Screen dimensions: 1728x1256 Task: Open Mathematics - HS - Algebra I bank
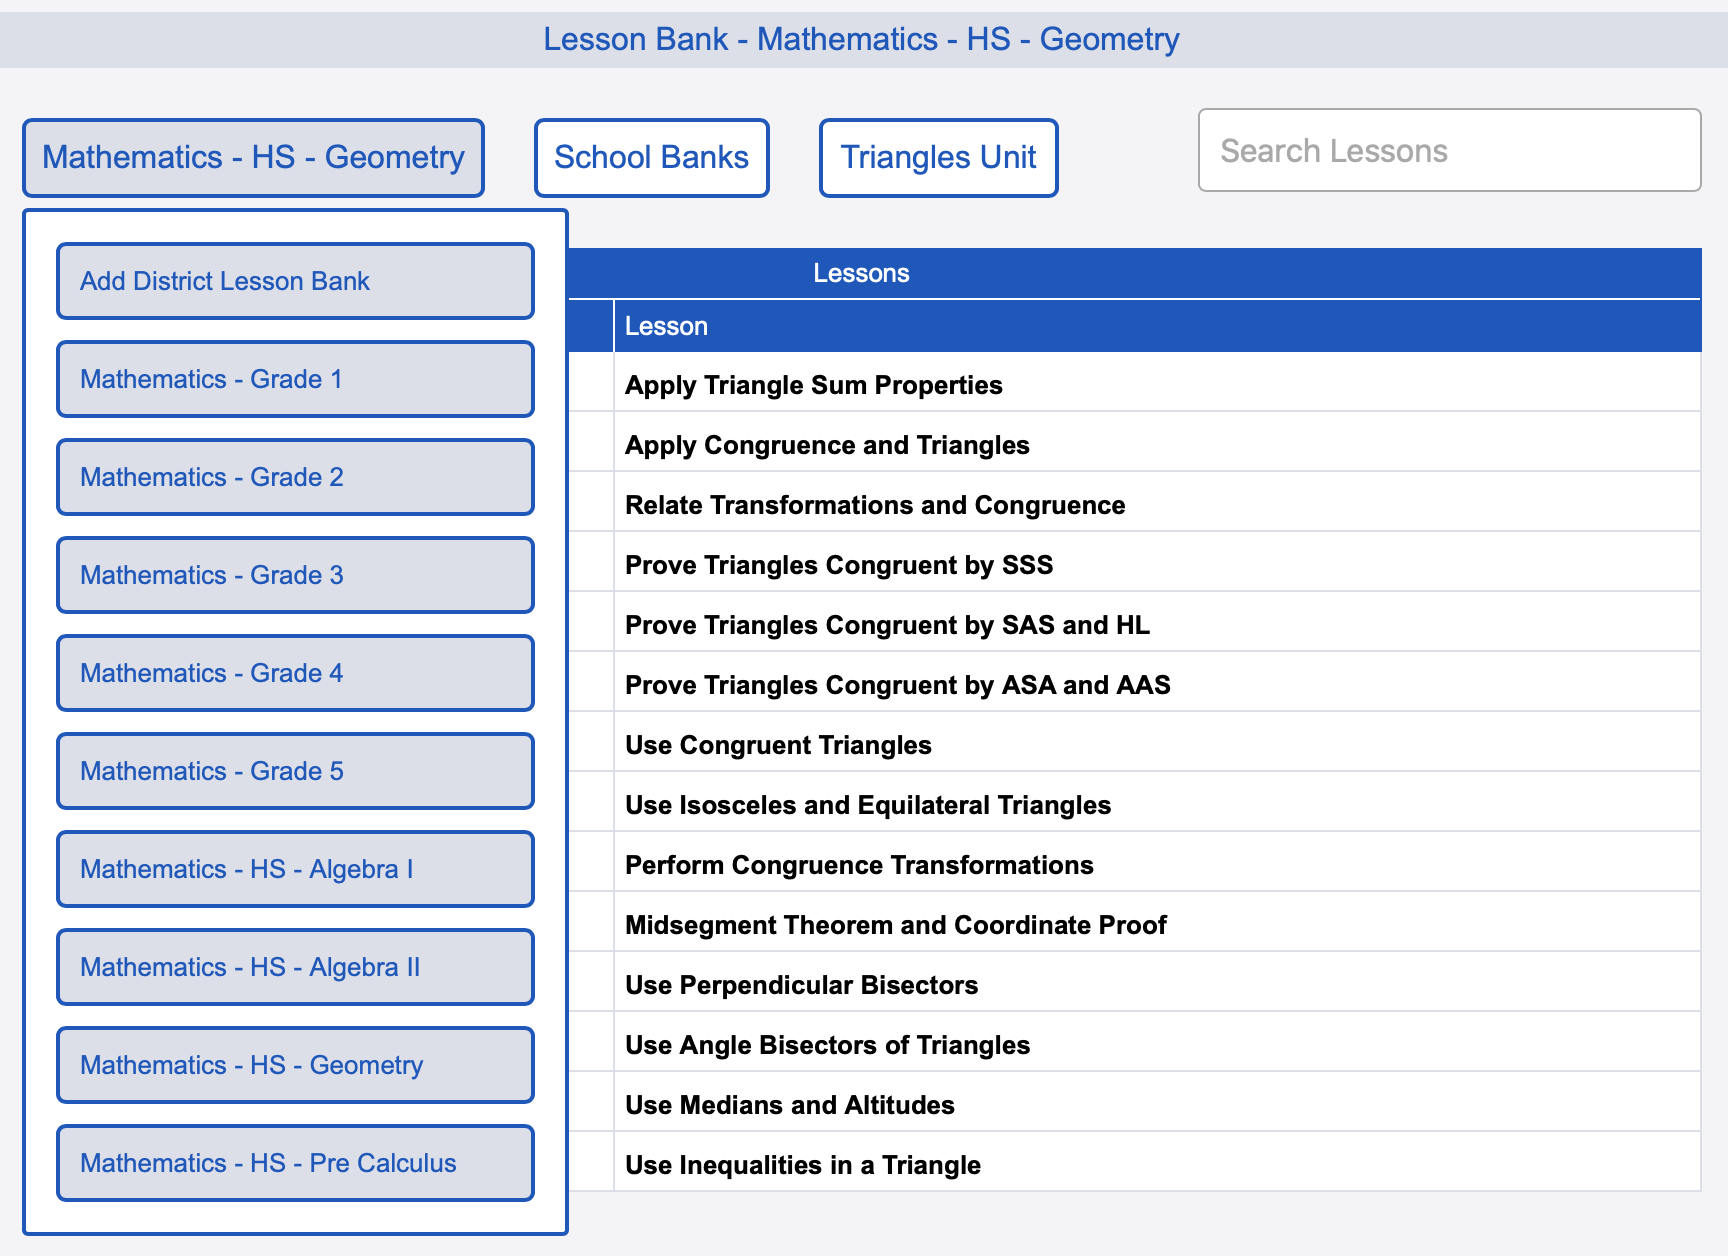(295, 869)
